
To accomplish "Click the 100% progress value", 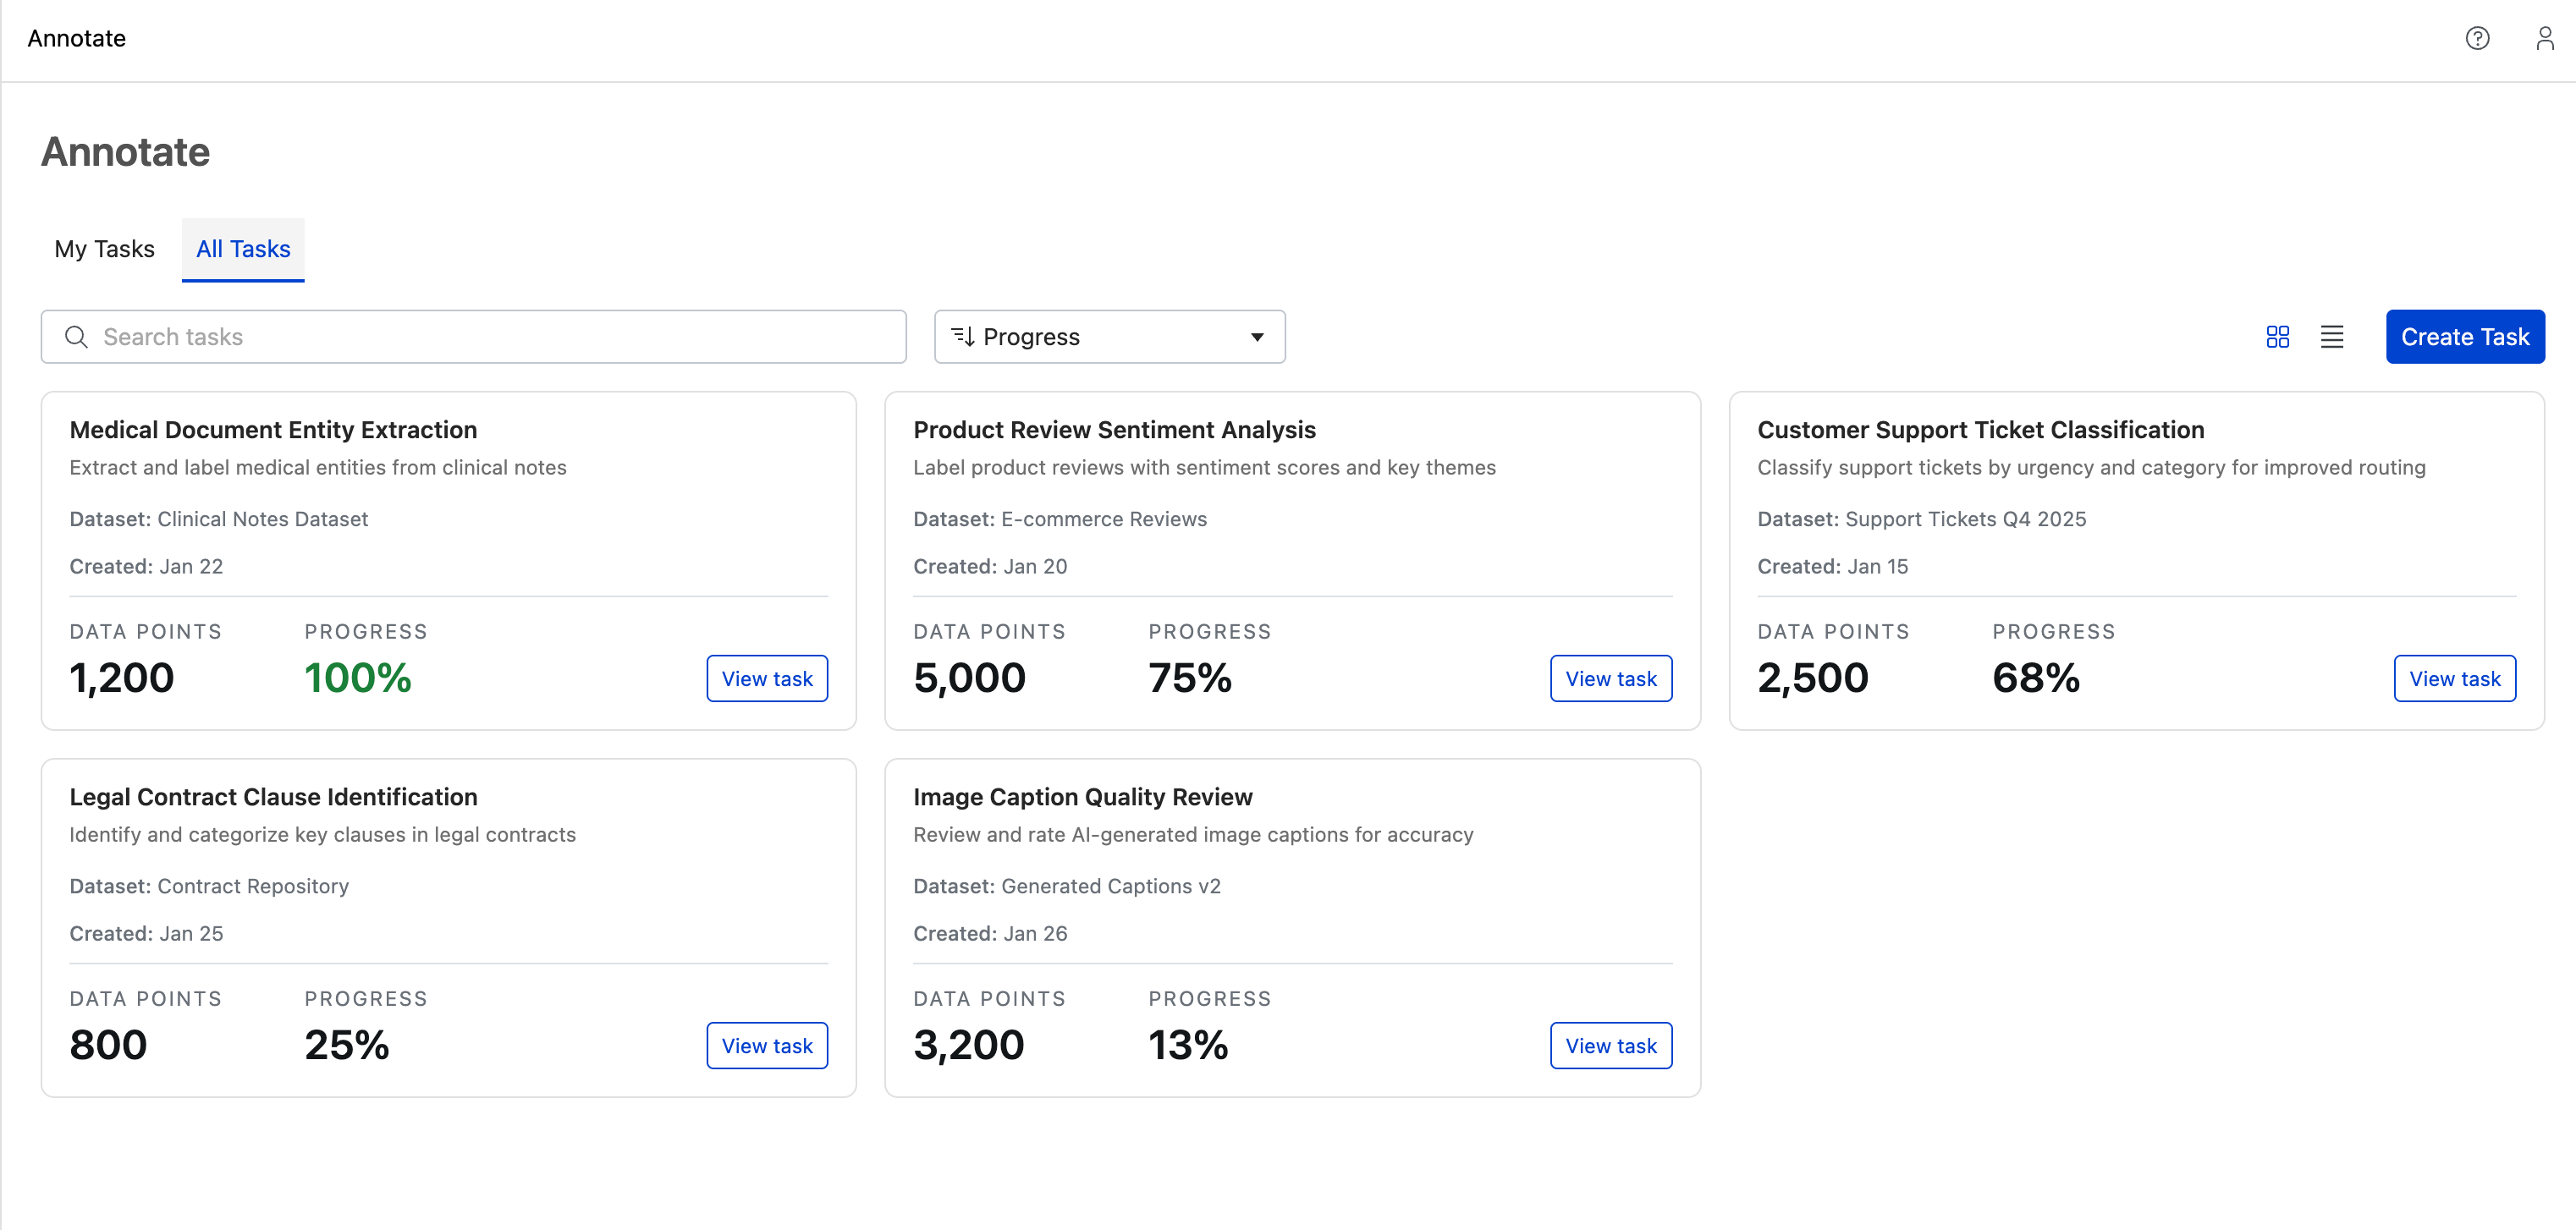I will pyautogui.click(x=357, y=677).
